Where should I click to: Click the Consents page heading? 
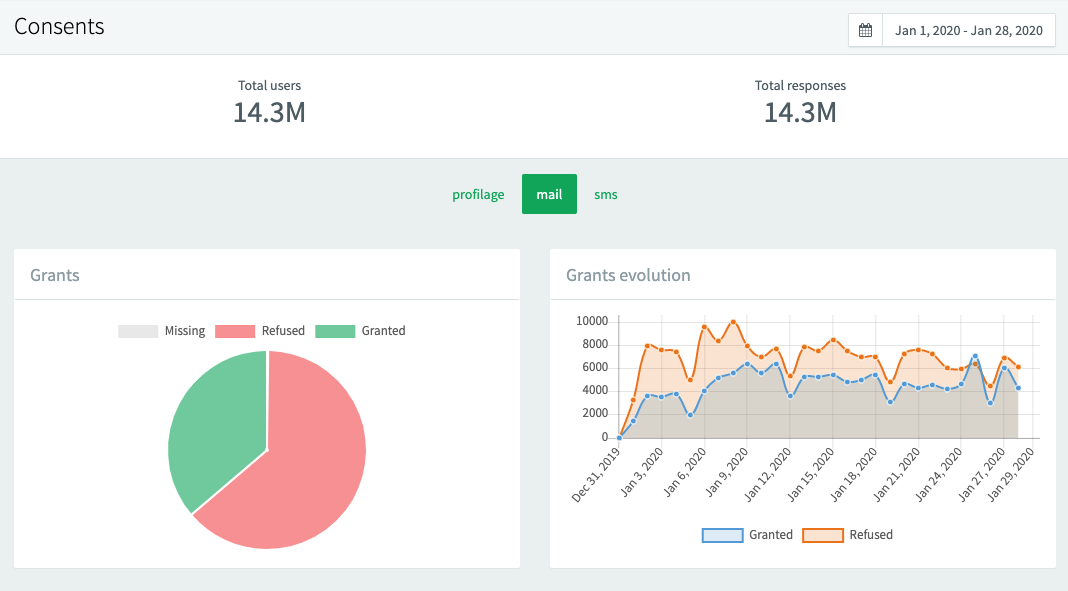(59, 27)
